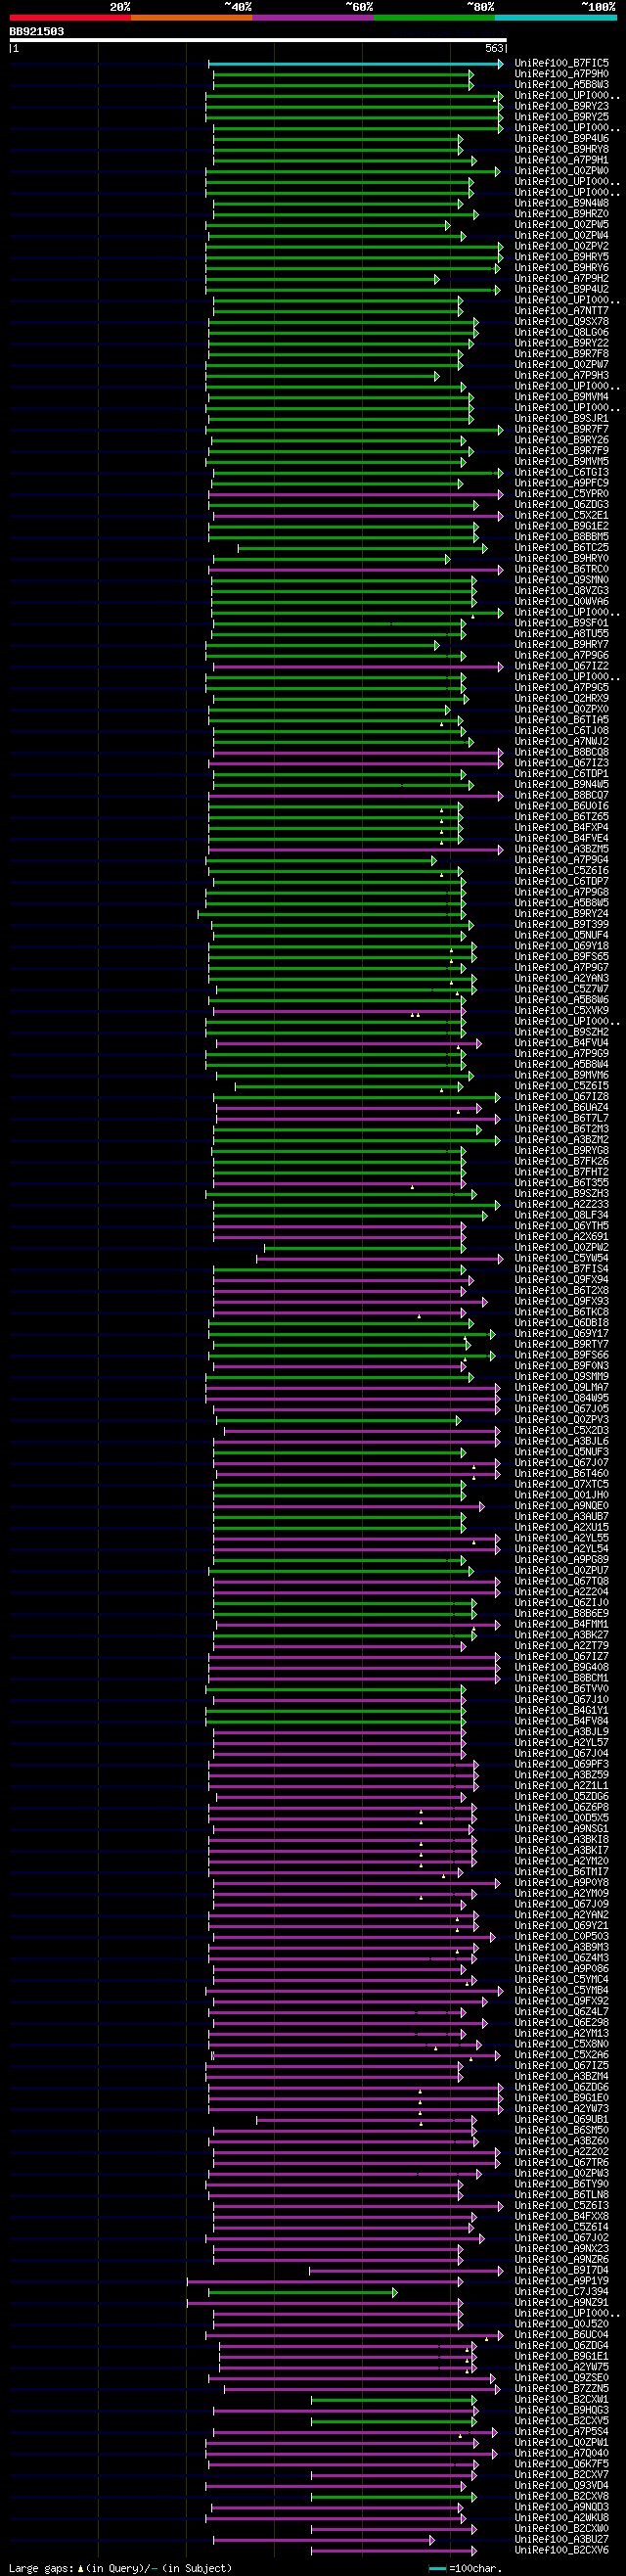Select the UniRef100_Q93VD4 label
Image resolution: width=626 pixels, height=2576 pixels.
(x=562, y=2486)
